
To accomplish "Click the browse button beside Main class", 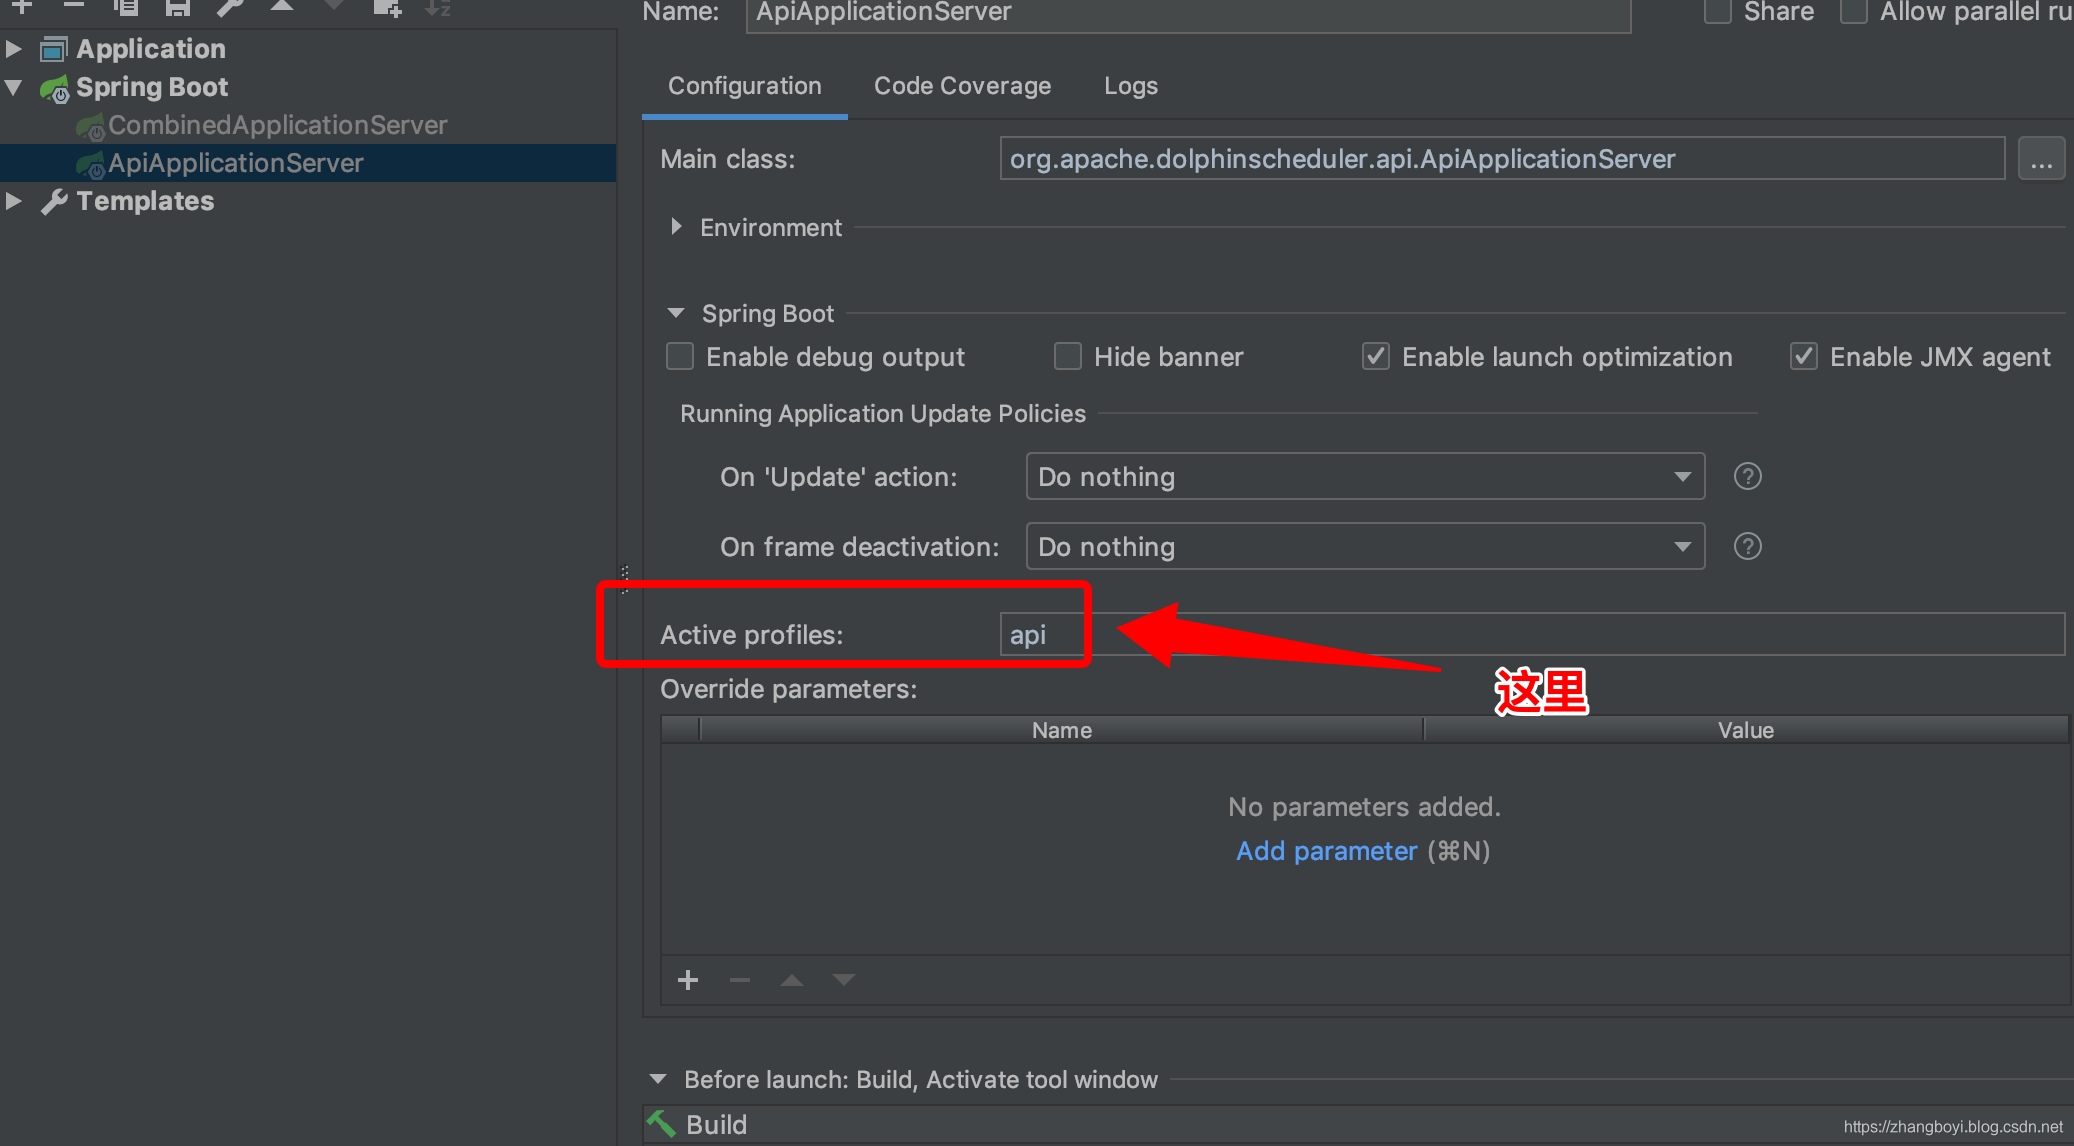I will 2040,159.
